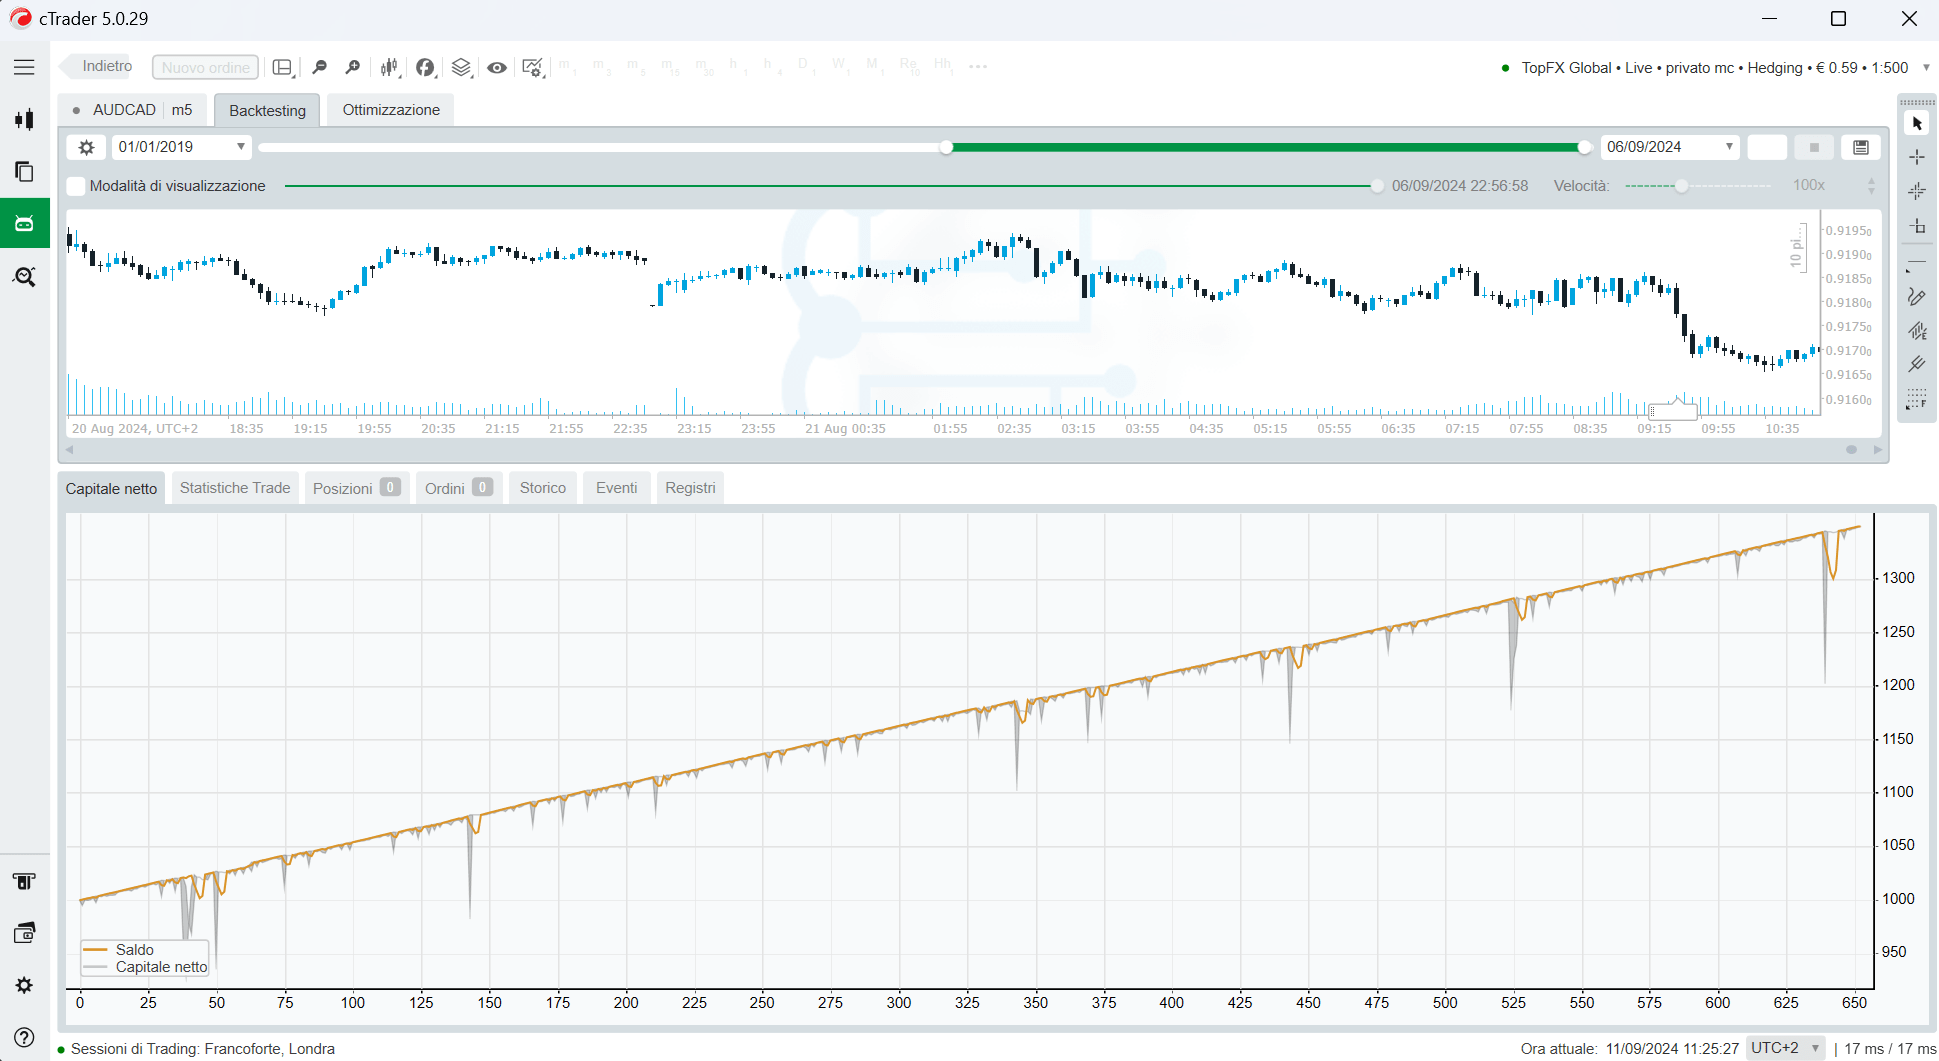The width and height of the screenshot is (1939, 1061).
Task: Open the backtesting settings gear
Action: (x=87, y=147)
